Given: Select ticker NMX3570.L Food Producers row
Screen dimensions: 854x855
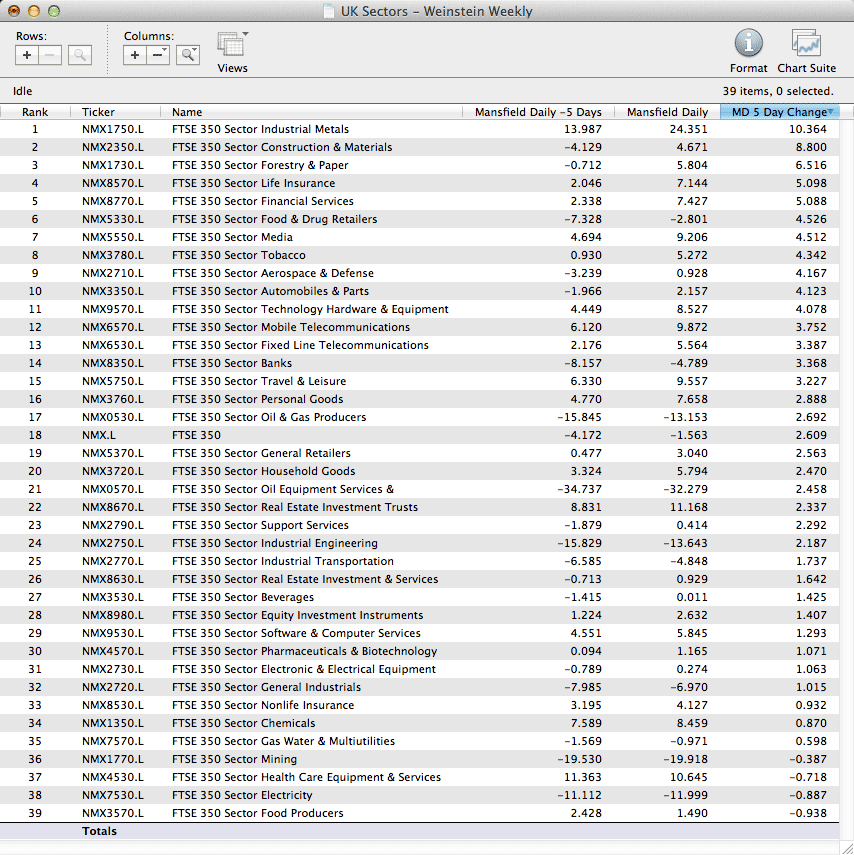Looking at the screenshot, I should click(x=112, y=813).
